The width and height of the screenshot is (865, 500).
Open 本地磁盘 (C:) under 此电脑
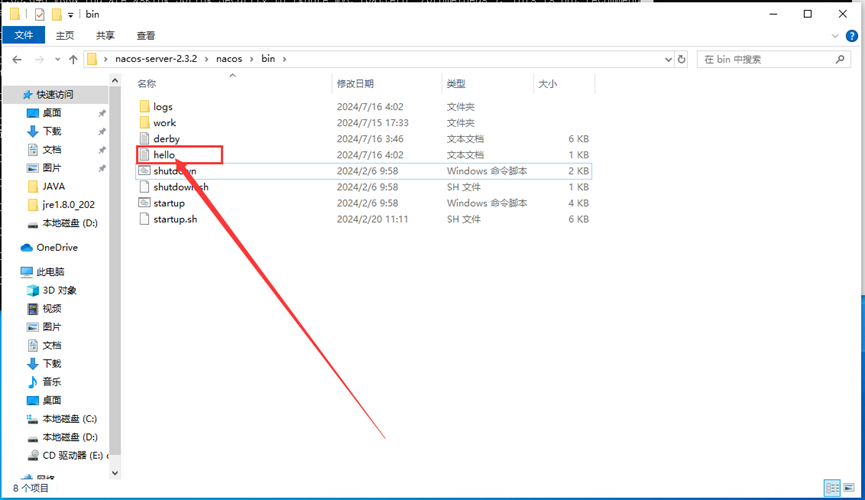(69, 419)
